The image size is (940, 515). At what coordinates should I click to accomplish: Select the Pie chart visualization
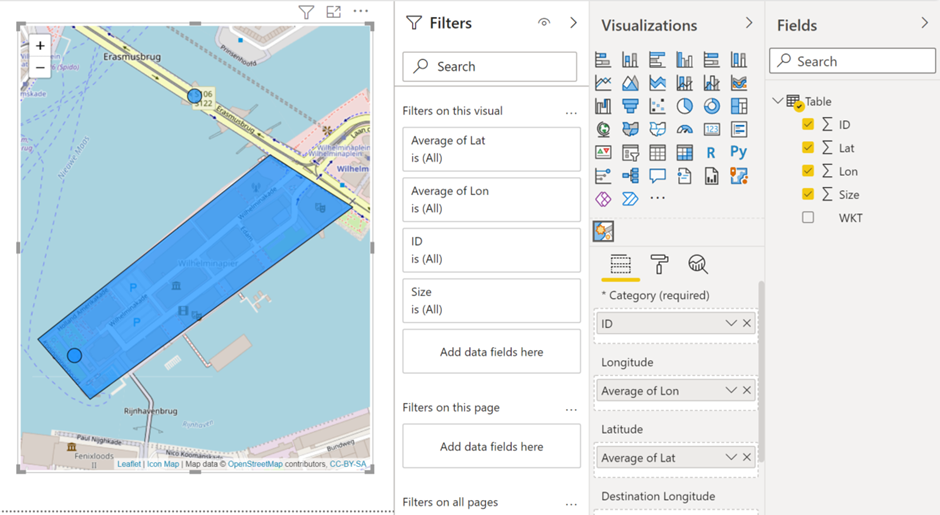pos(684,106)
